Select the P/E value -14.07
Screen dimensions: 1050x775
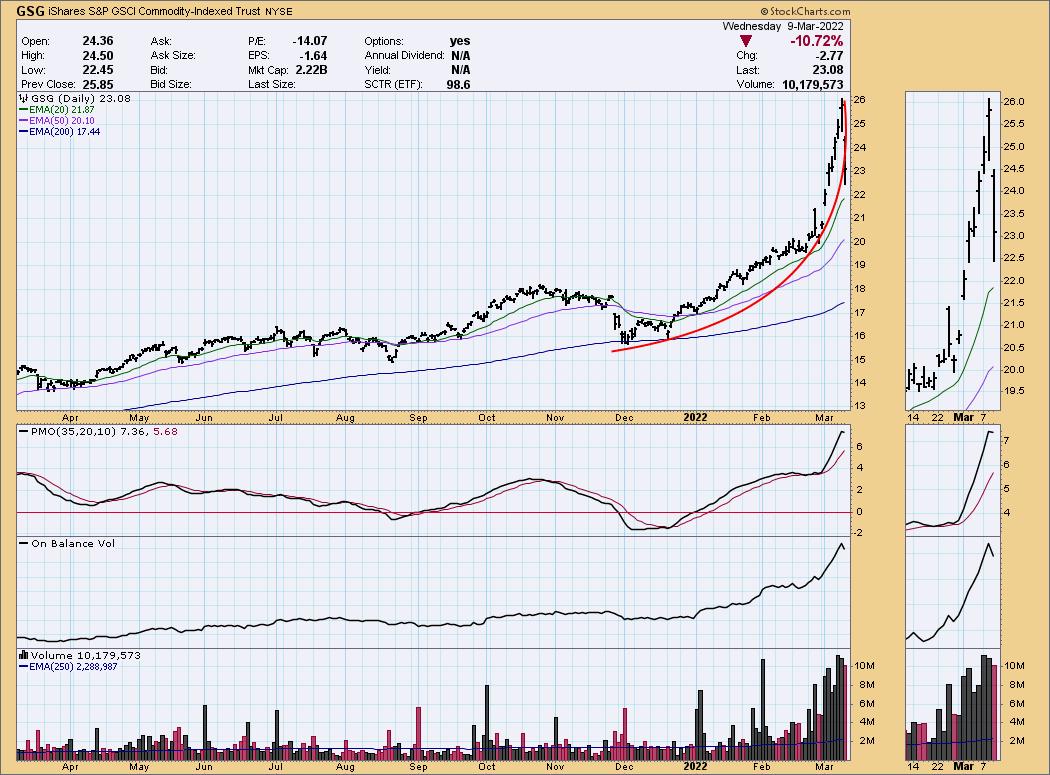(x=309, y=41)
